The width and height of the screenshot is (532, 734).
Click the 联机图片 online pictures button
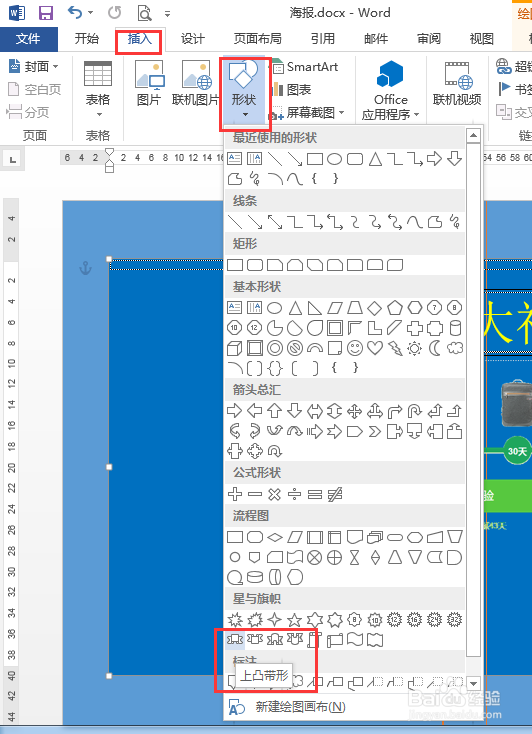pos(196,83)
